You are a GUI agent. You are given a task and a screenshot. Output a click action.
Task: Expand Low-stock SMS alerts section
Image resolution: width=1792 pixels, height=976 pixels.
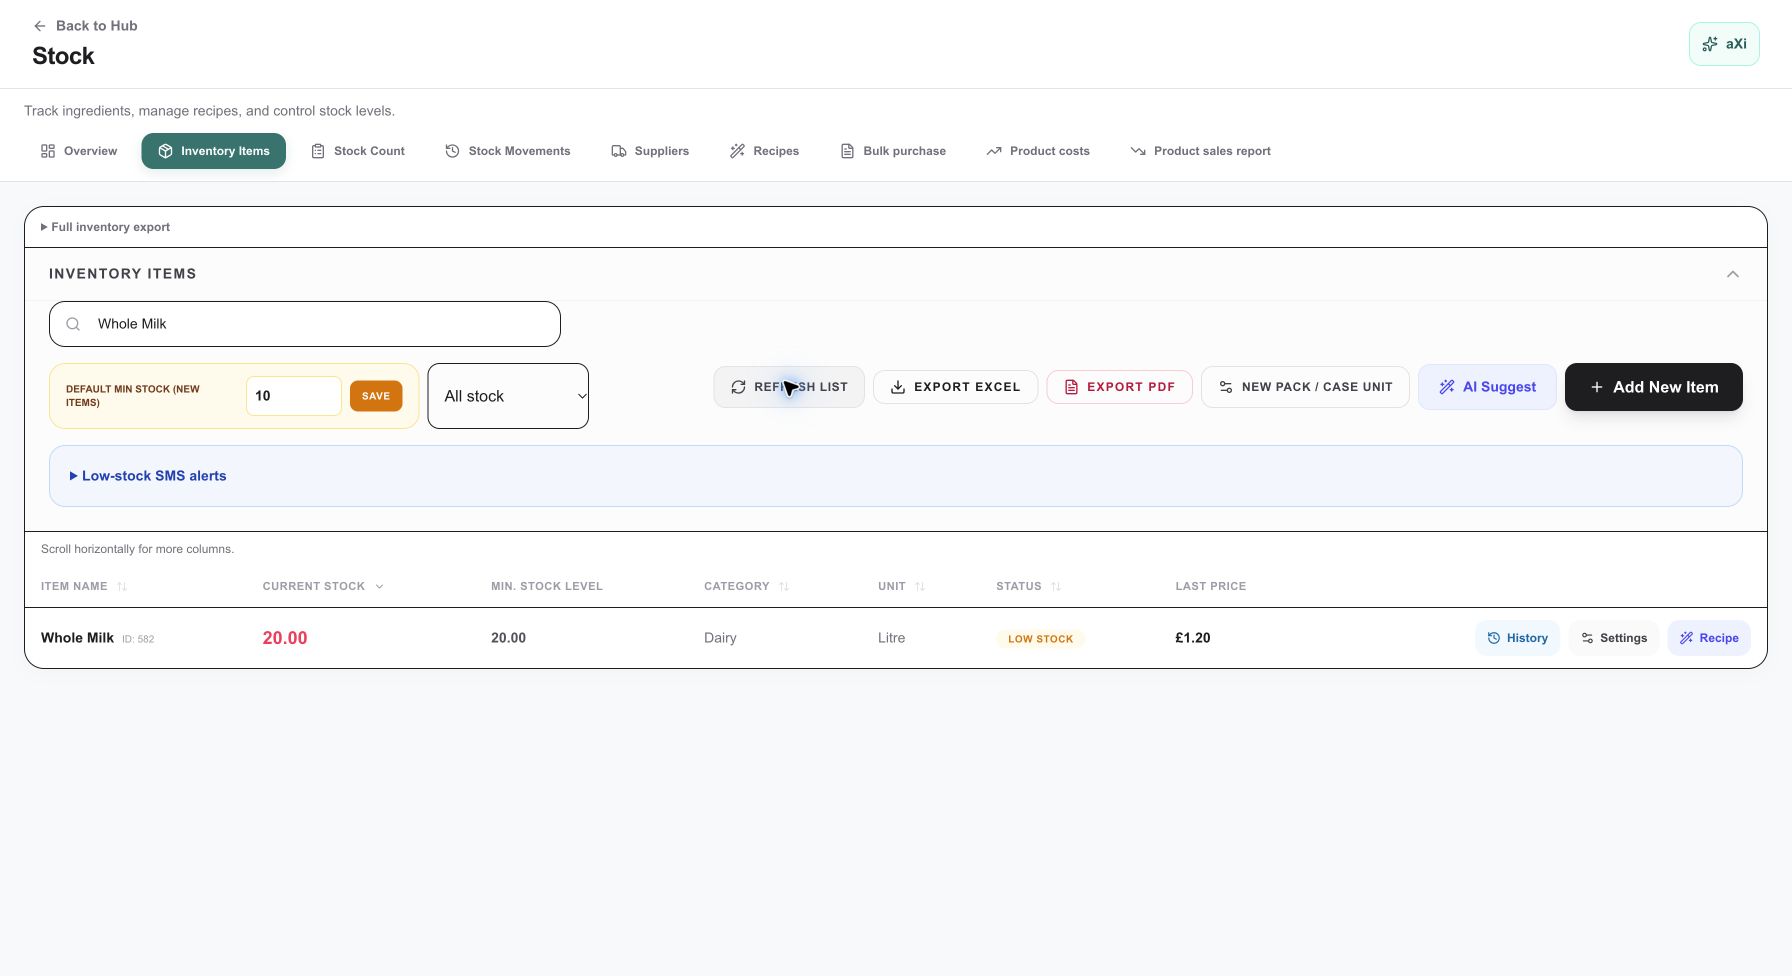[x=148, y=476]
